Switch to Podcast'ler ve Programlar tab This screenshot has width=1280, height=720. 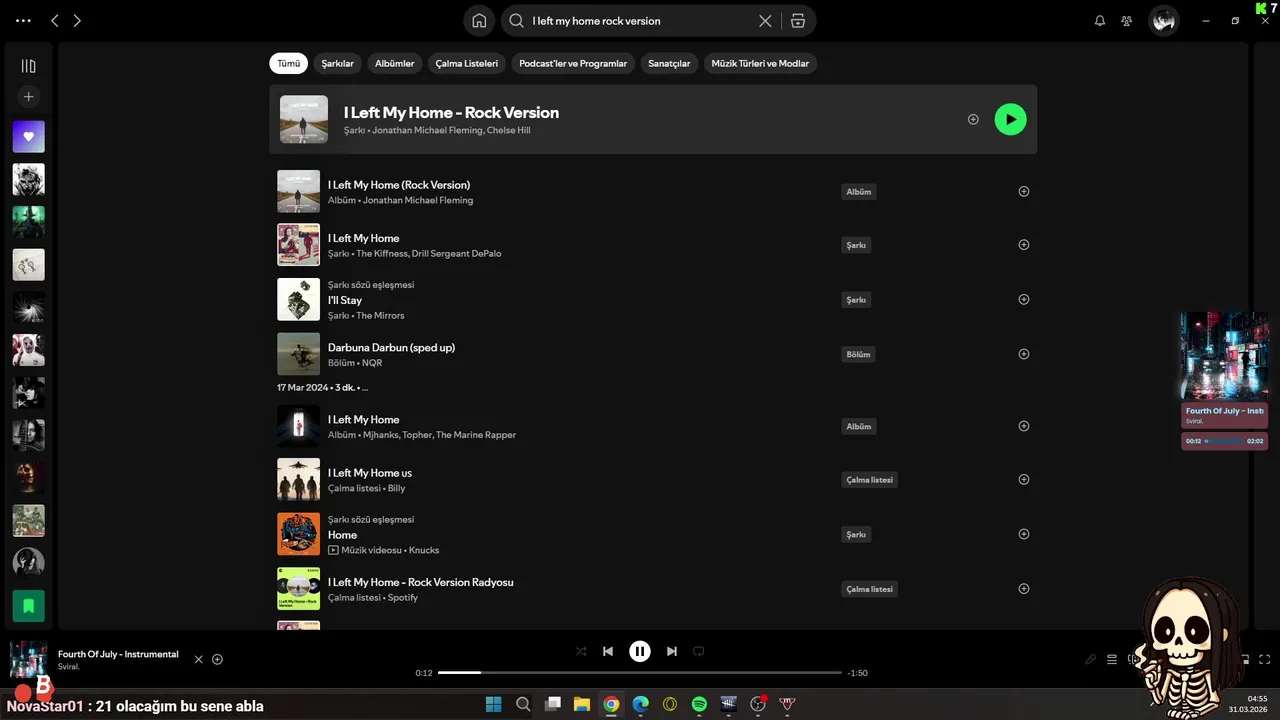click(x=573, y=63)
